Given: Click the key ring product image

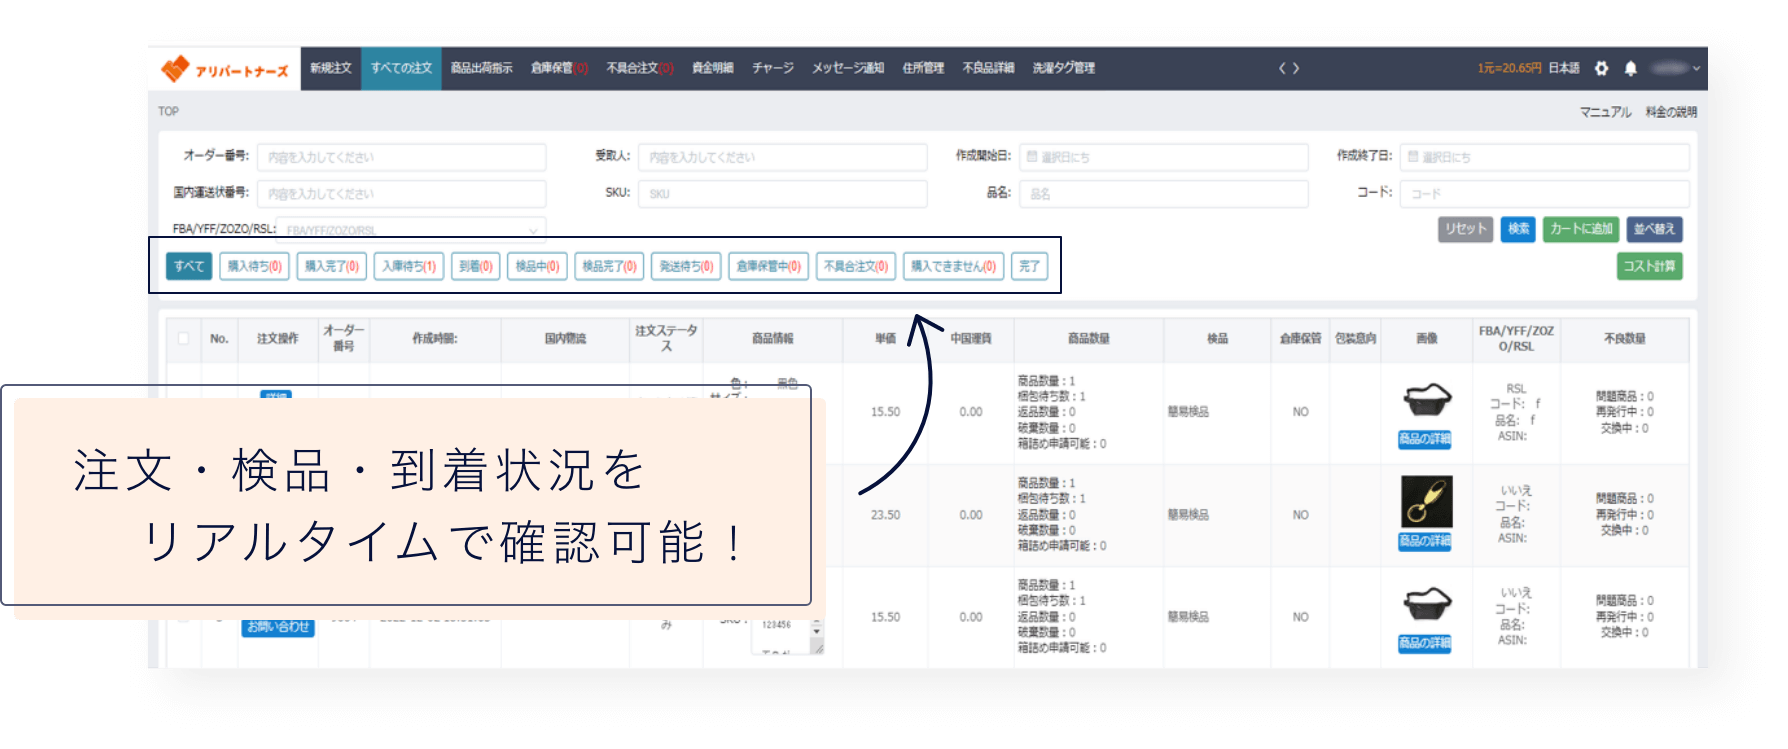Looking at the screenshot, I should pyautogui.click(x=1427, y=501).
